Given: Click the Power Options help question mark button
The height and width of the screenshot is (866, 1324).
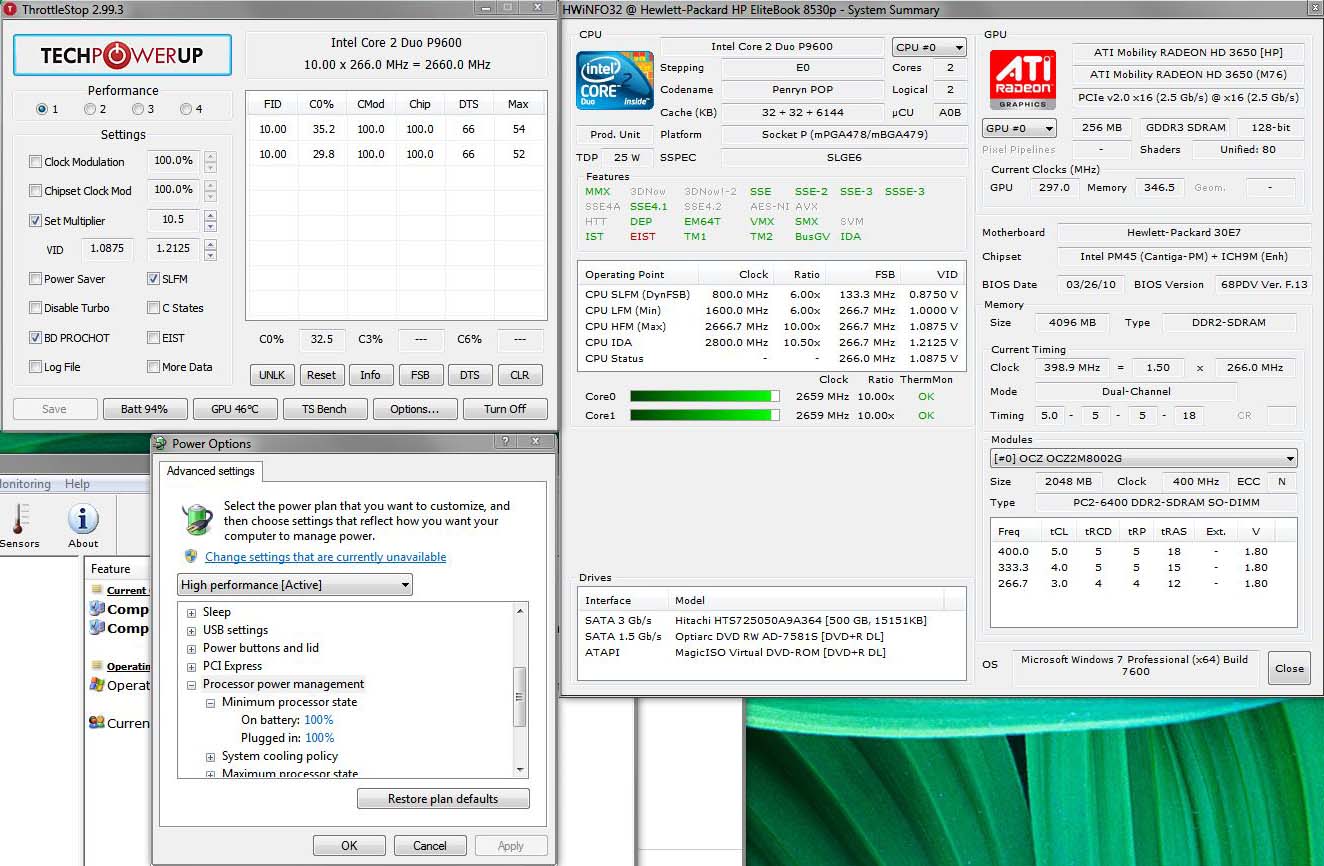Looking at the screenshot, I should [507, 441].
